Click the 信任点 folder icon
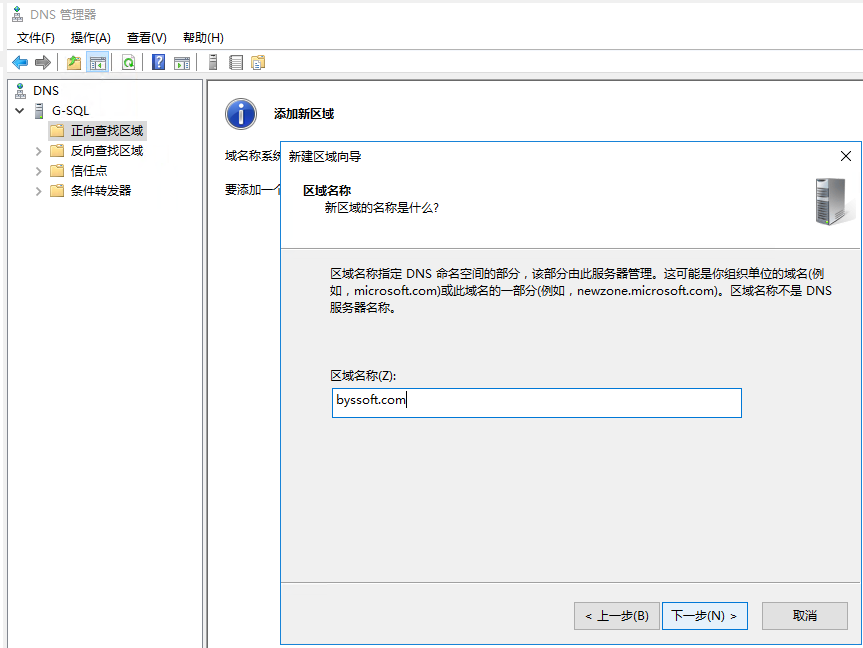The height and width of the screenshot is (648, 863). tap(57, 171)
